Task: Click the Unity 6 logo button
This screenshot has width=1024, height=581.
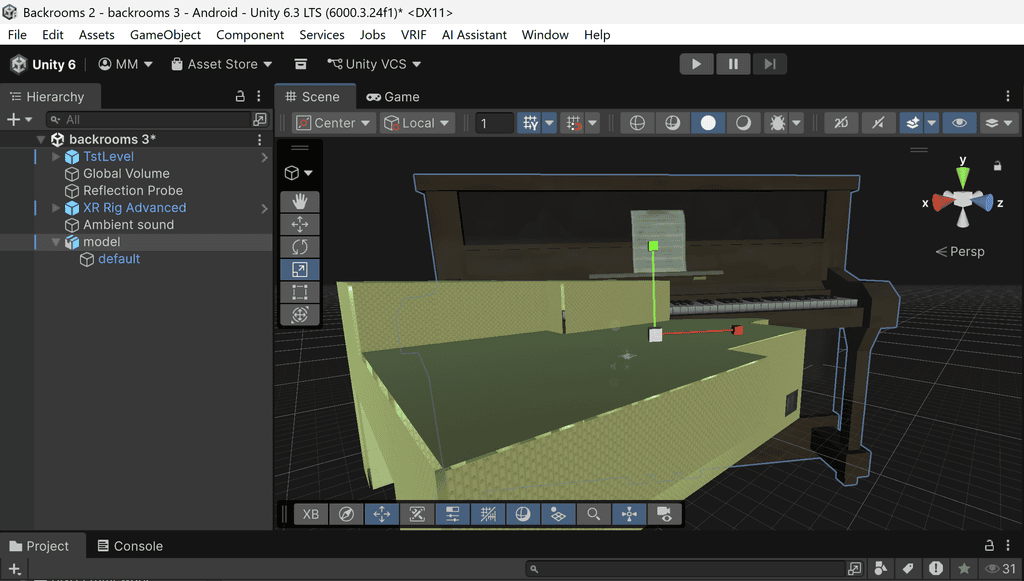Action: (43, 64)
